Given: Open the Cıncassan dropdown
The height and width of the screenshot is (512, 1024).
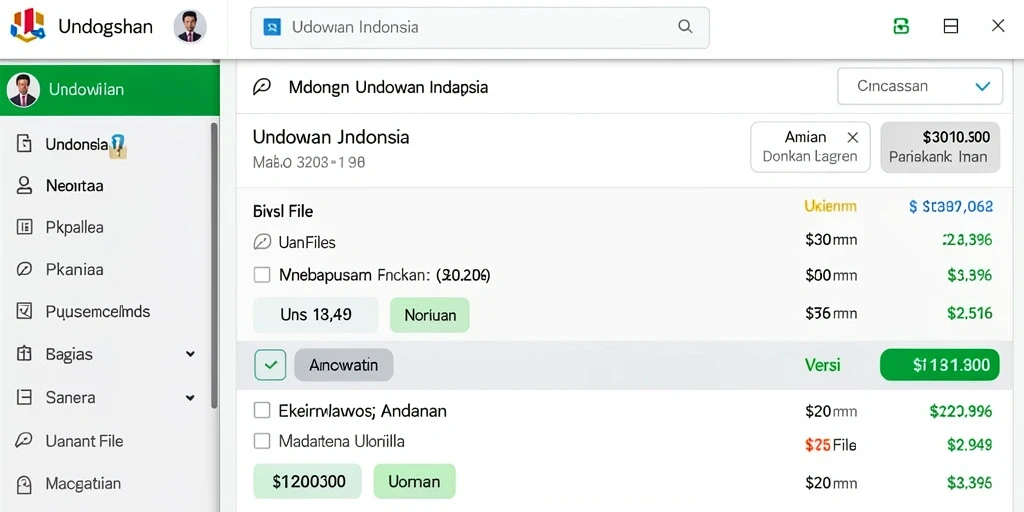Looking at the screenshot, I should click(x=920, y=86).
